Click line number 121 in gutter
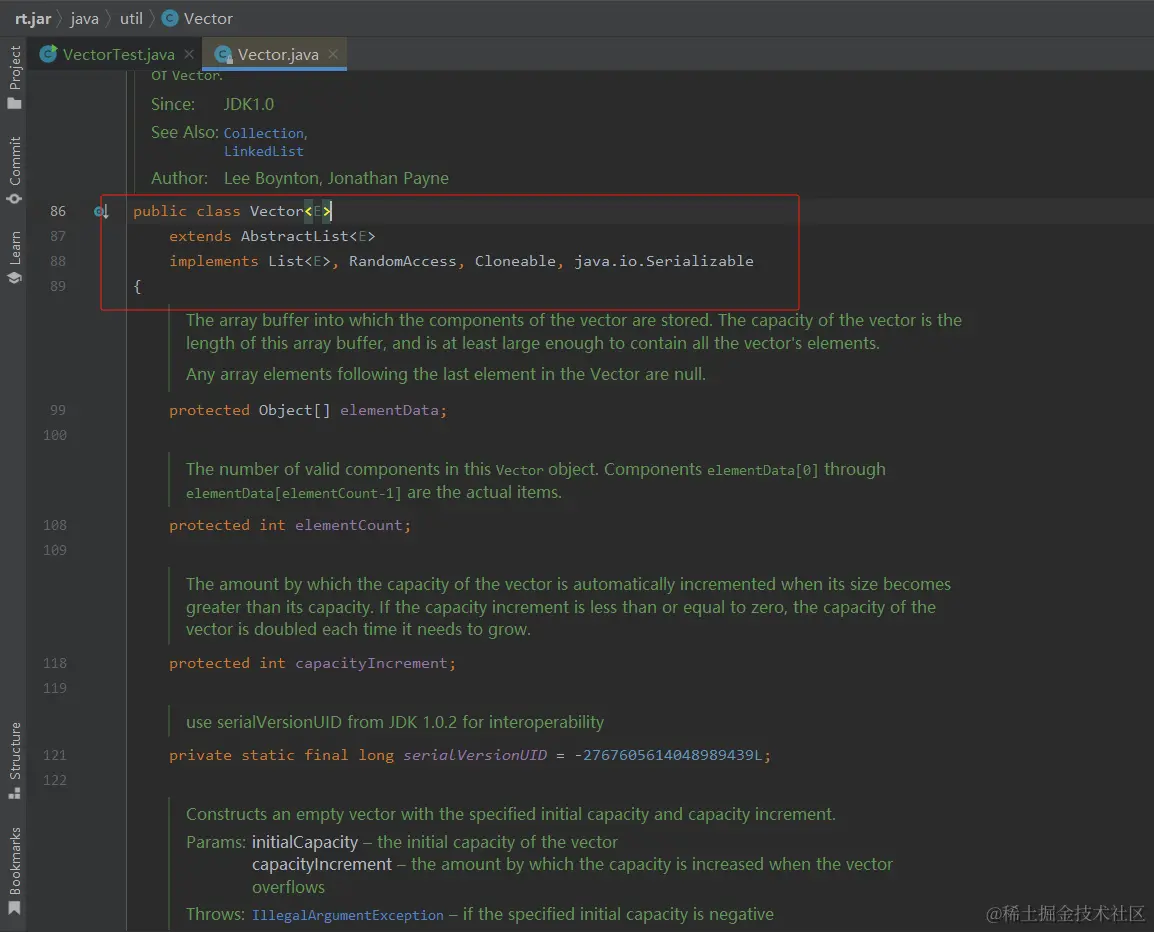 coord(55,755)
